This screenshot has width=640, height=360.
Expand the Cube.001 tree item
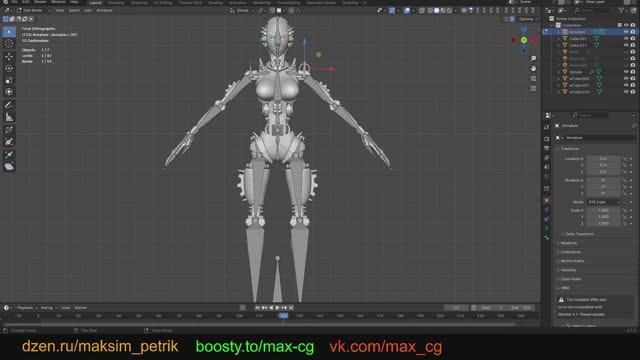559,39
